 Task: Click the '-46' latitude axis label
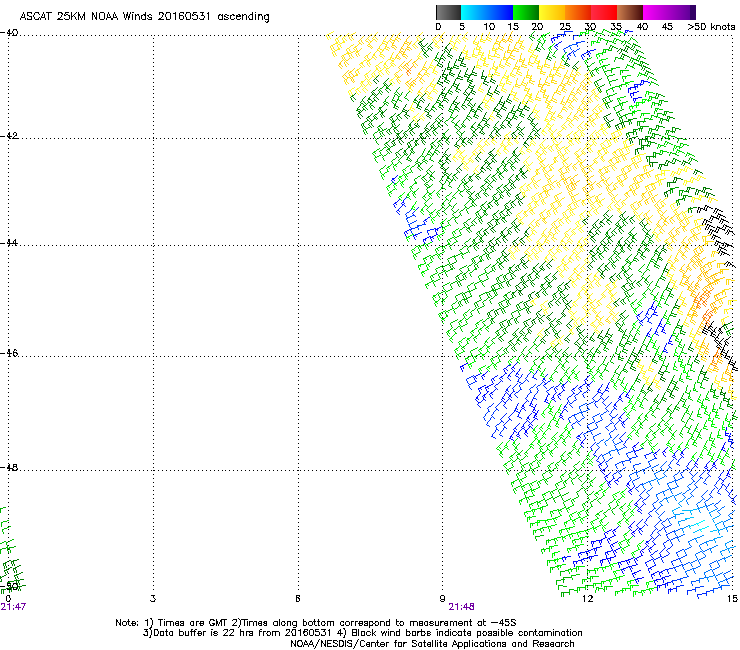pos(9,353)
